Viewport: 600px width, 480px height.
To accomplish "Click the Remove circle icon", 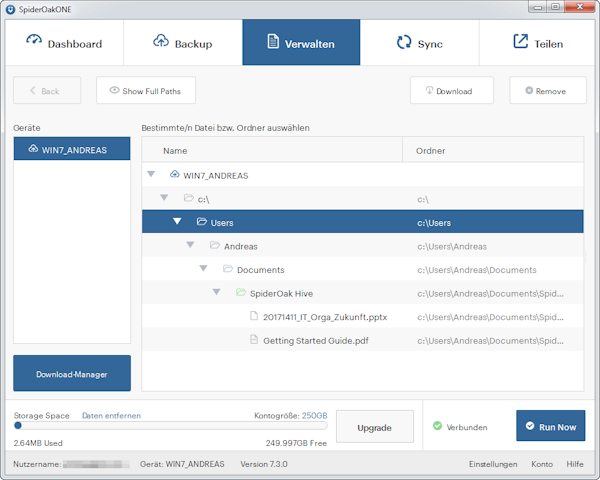I will click(x=529, y=90).
